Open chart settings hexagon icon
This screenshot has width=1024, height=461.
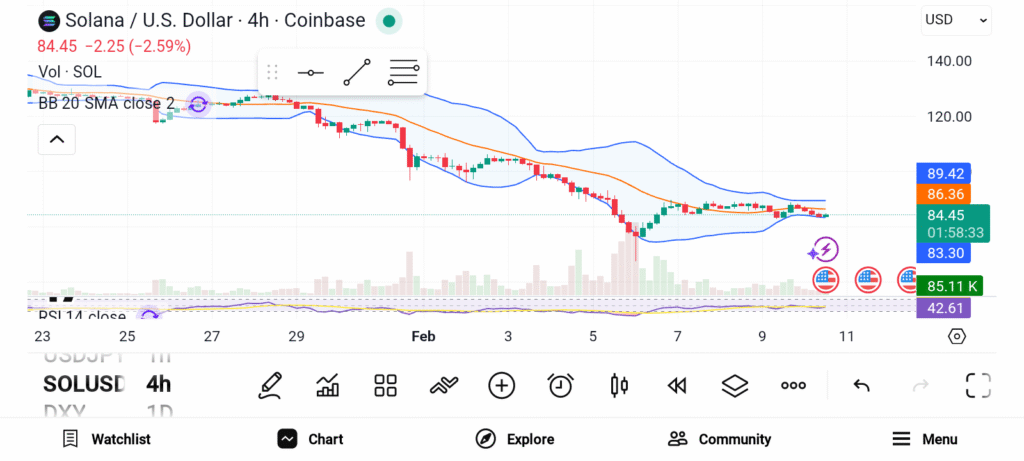[957, 336]
